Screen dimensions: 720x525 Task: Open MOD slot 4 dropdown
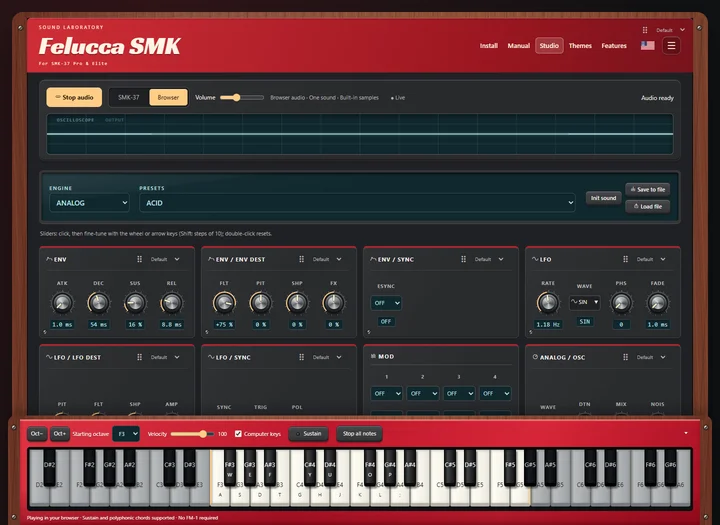pyautogui.click(x=495, y=393)
